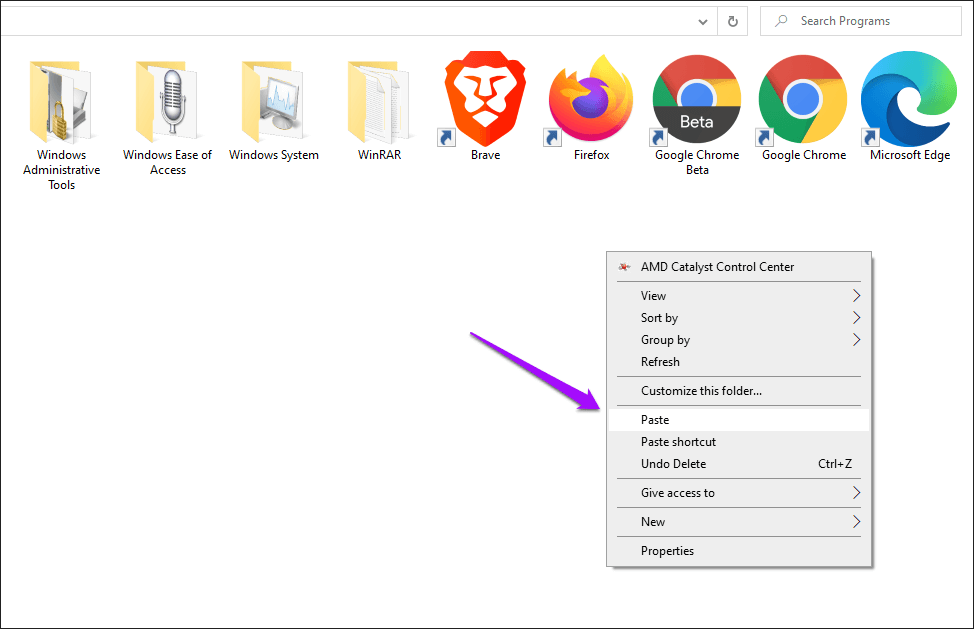Image resolution: width=974 pixels, height=629 pixels.
Task: Open AMD Catalyst Control Center entry
Action: click(x=739, y=267)
